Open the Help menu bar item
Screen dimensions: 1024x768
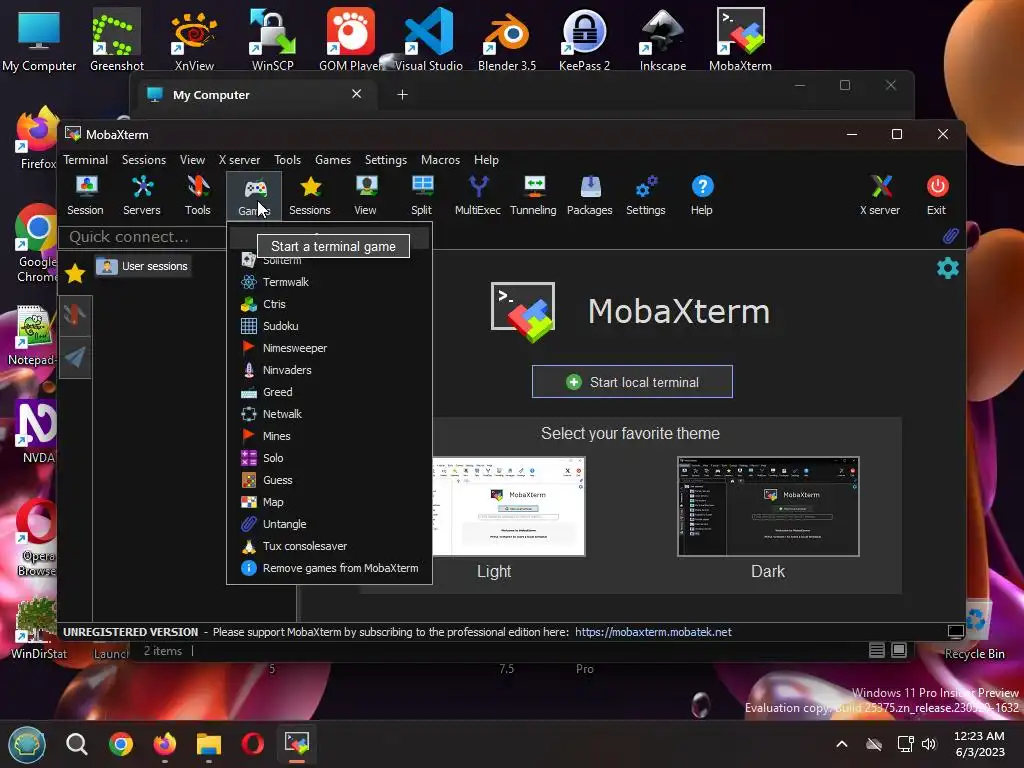pos(486,159)
